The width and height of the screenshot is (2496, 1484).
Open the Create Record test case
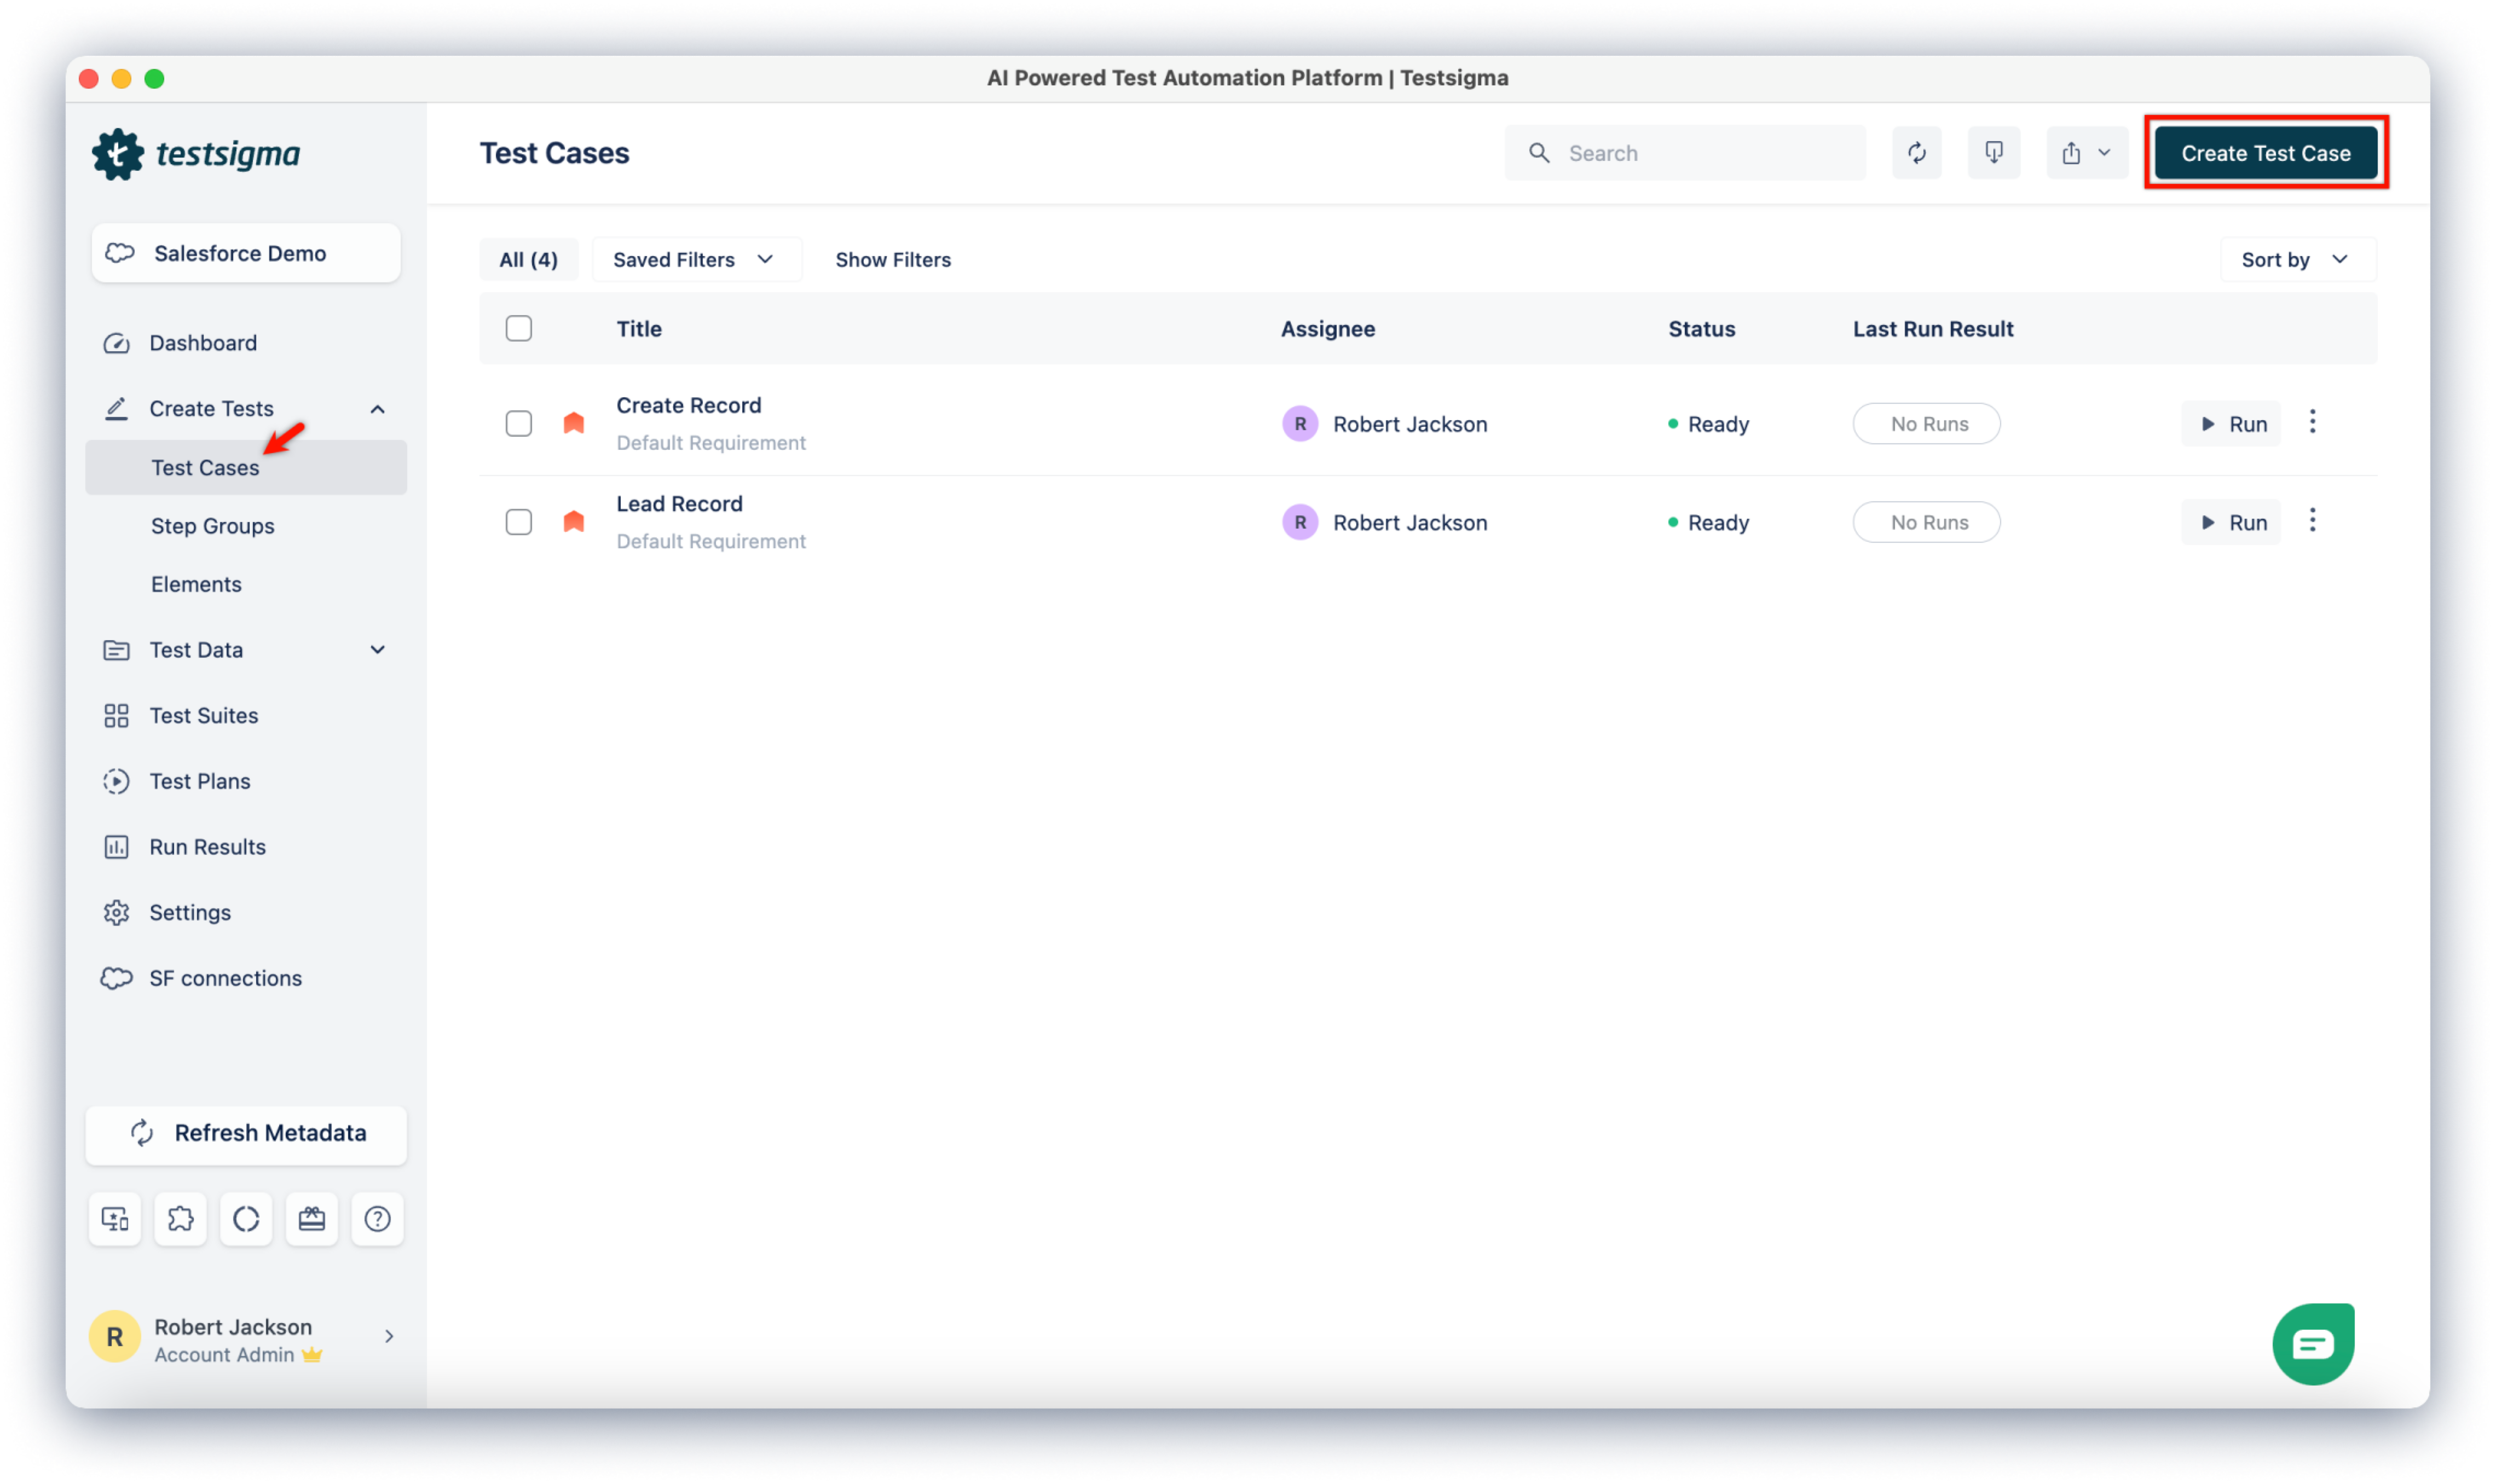pyautogui.click(x=689, y=405)
